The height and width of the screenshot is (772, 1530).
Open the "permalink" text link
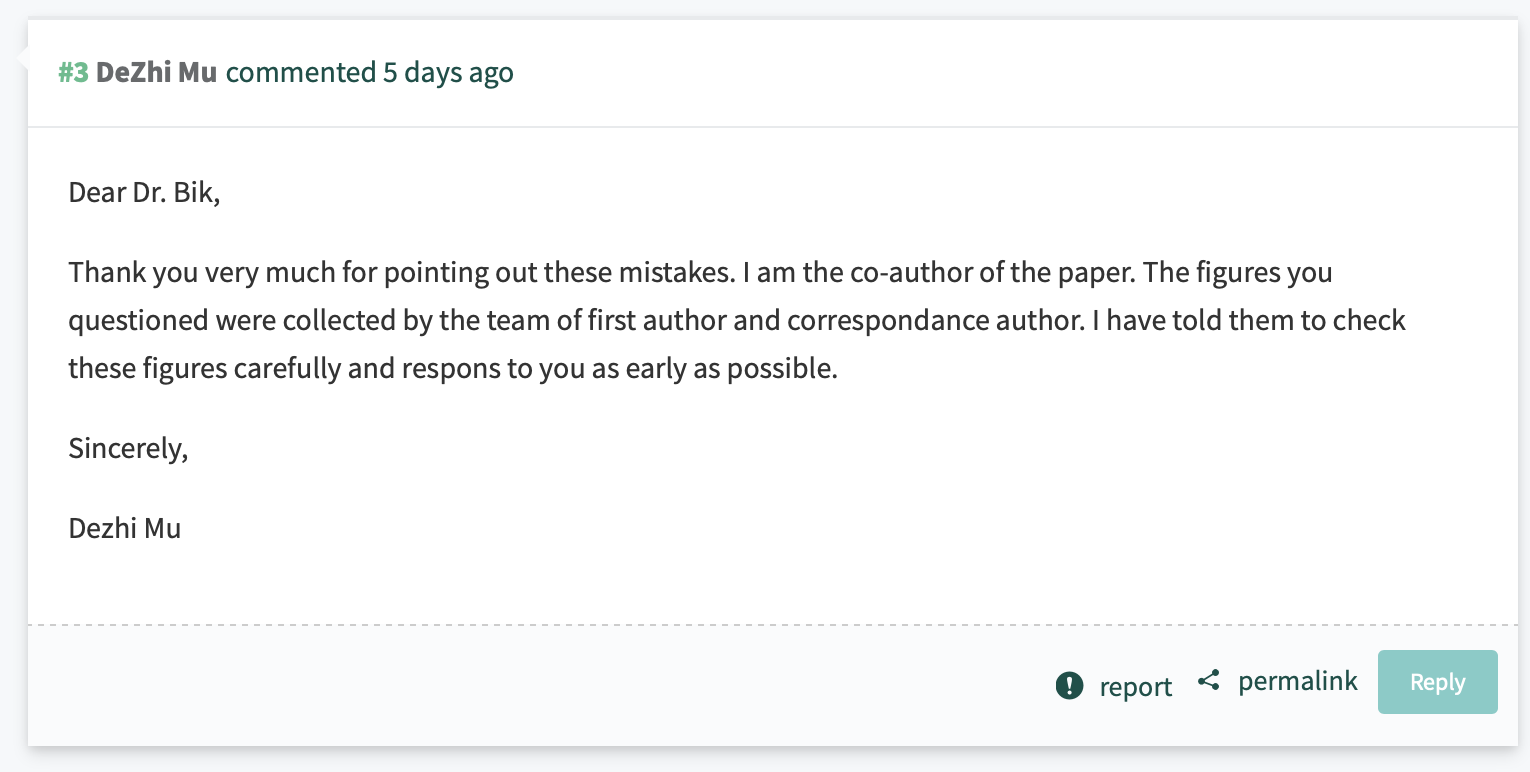click(1298, 681)
